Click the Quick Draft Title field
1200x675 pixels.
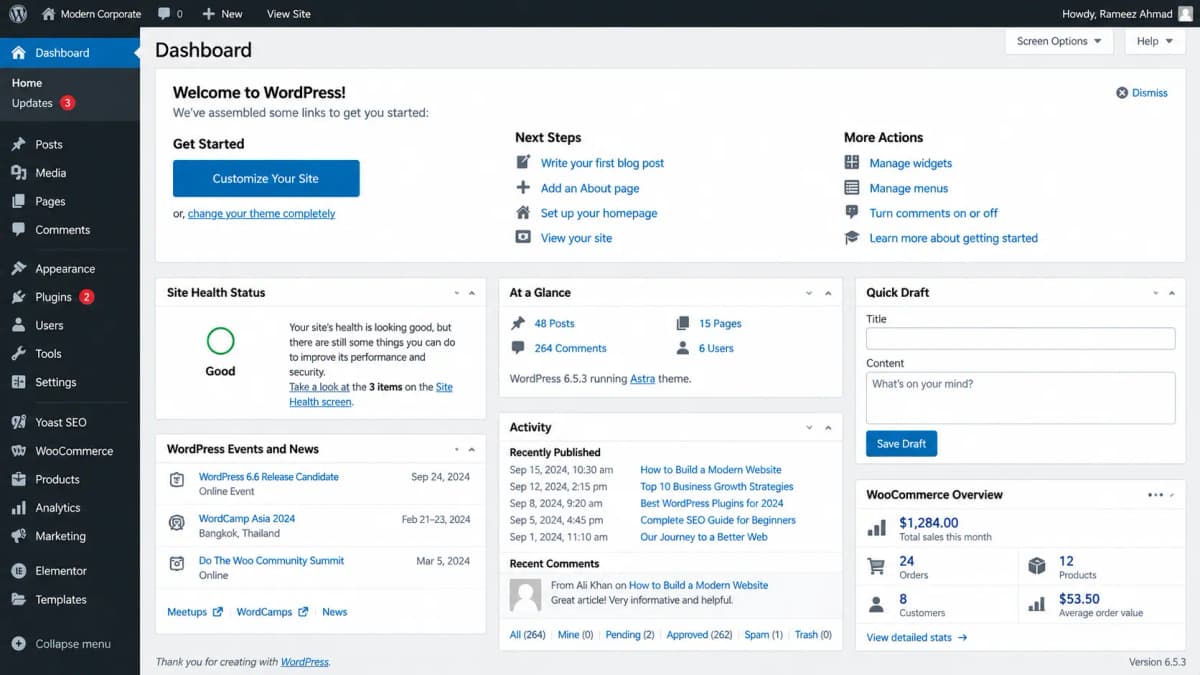click(x=1020, y=338)
